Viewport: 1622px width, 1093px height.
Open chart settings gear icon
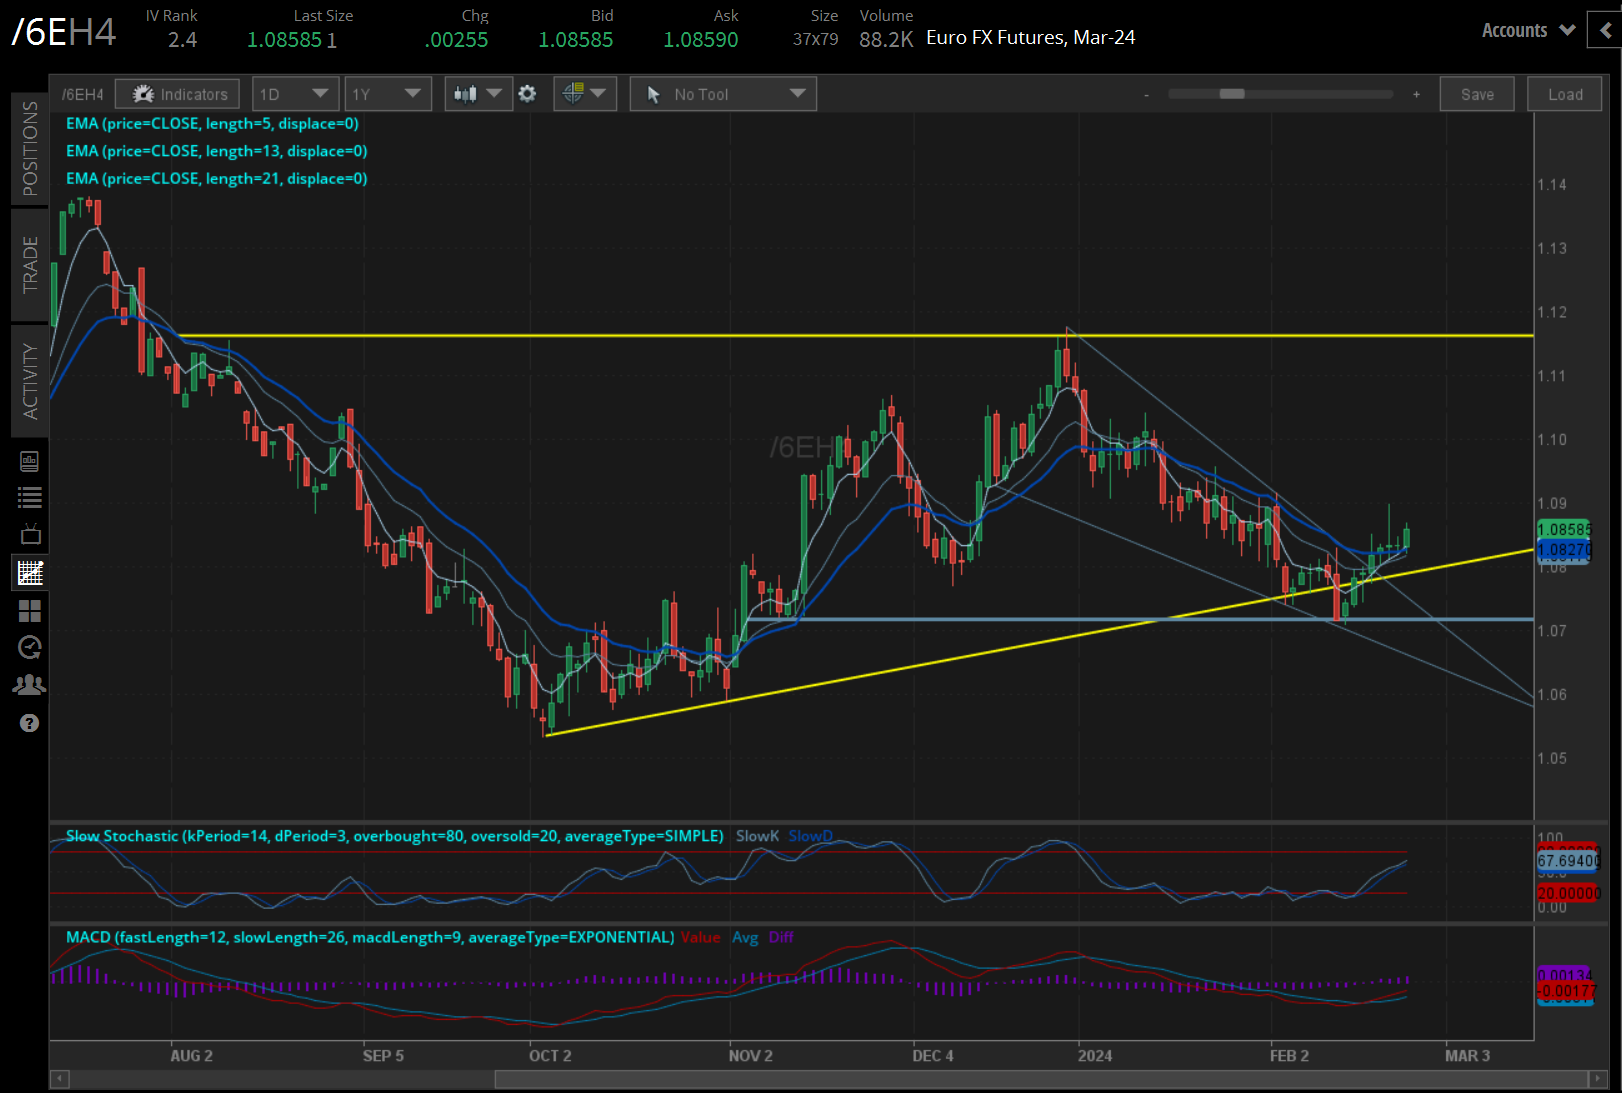[x=527, y=94]
